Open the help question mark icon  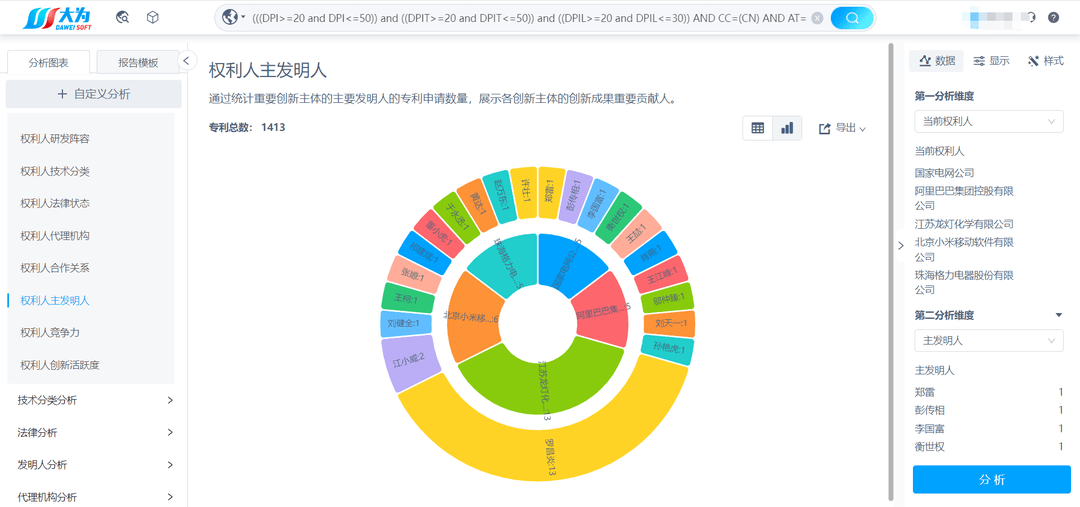[1053, 18]
